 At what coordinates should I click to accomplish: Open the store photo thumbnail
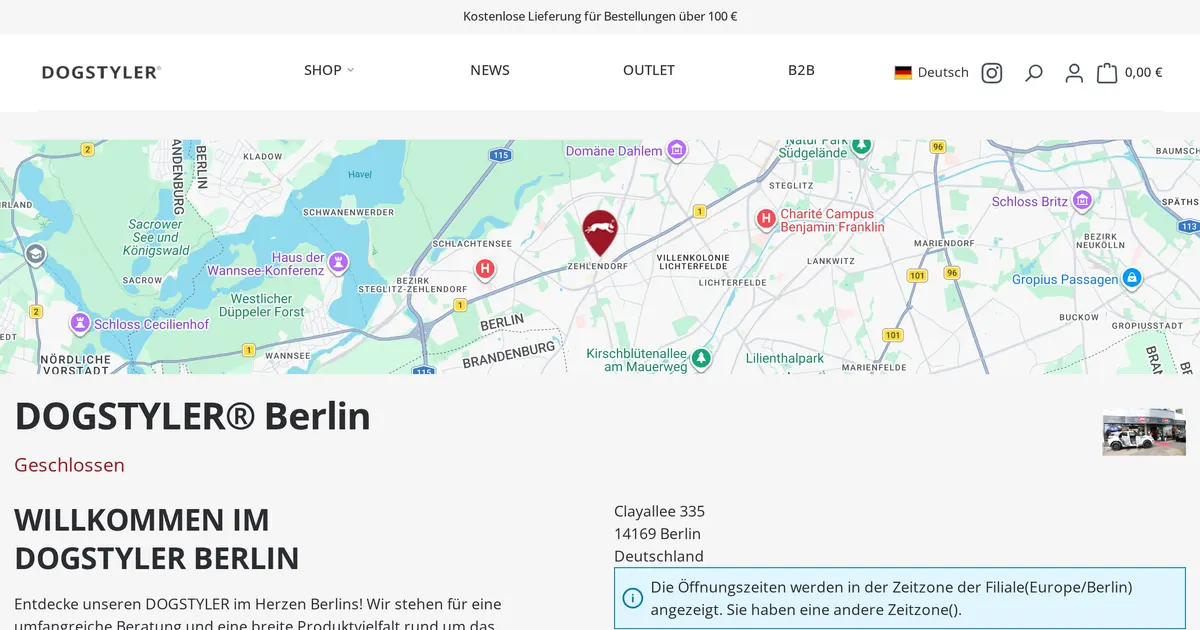coord(1144,432)
